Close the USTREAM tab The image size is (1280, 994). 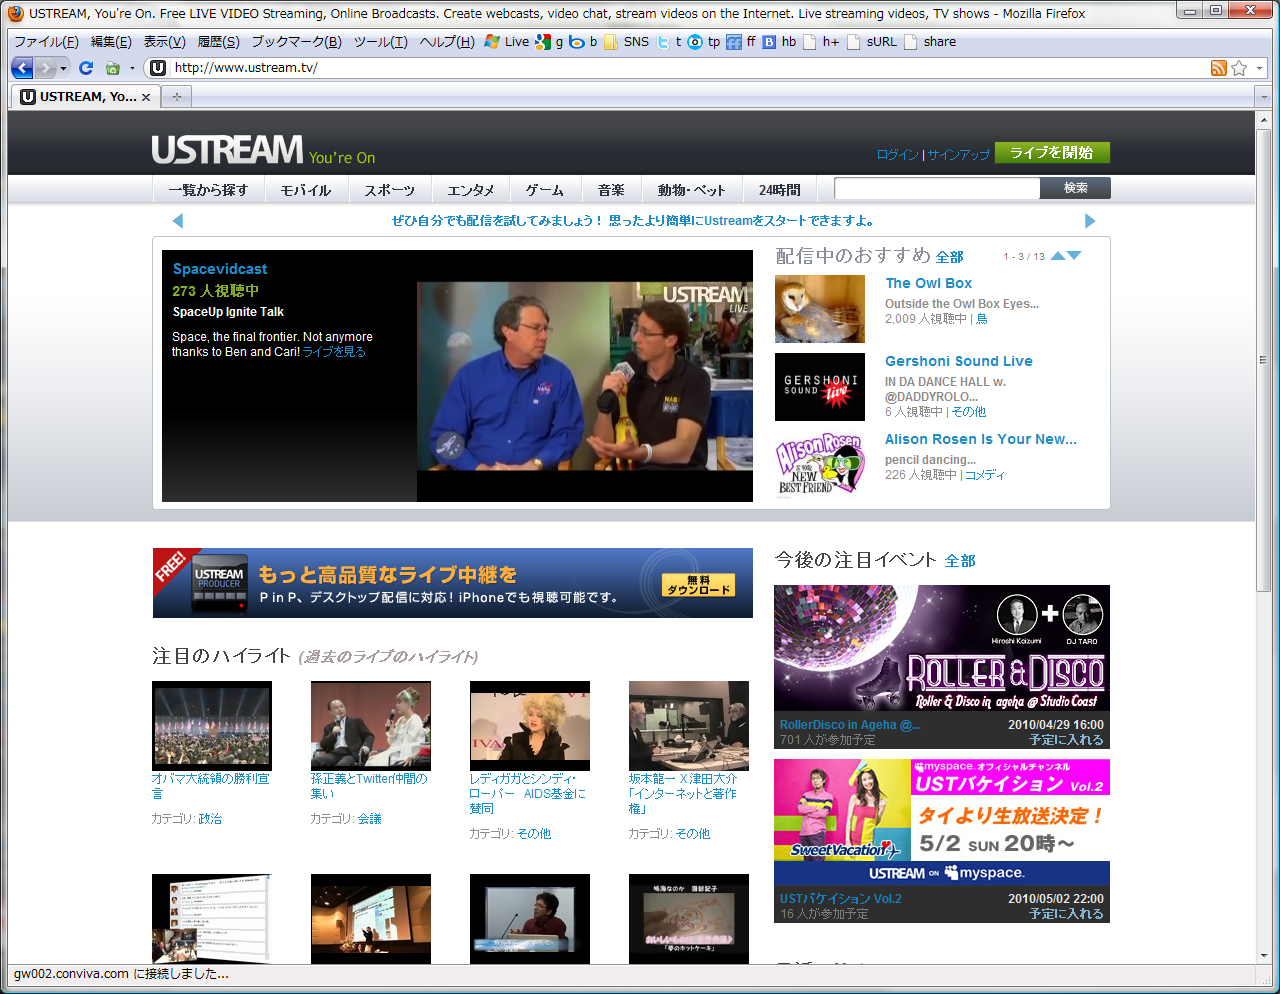(146, 97)
